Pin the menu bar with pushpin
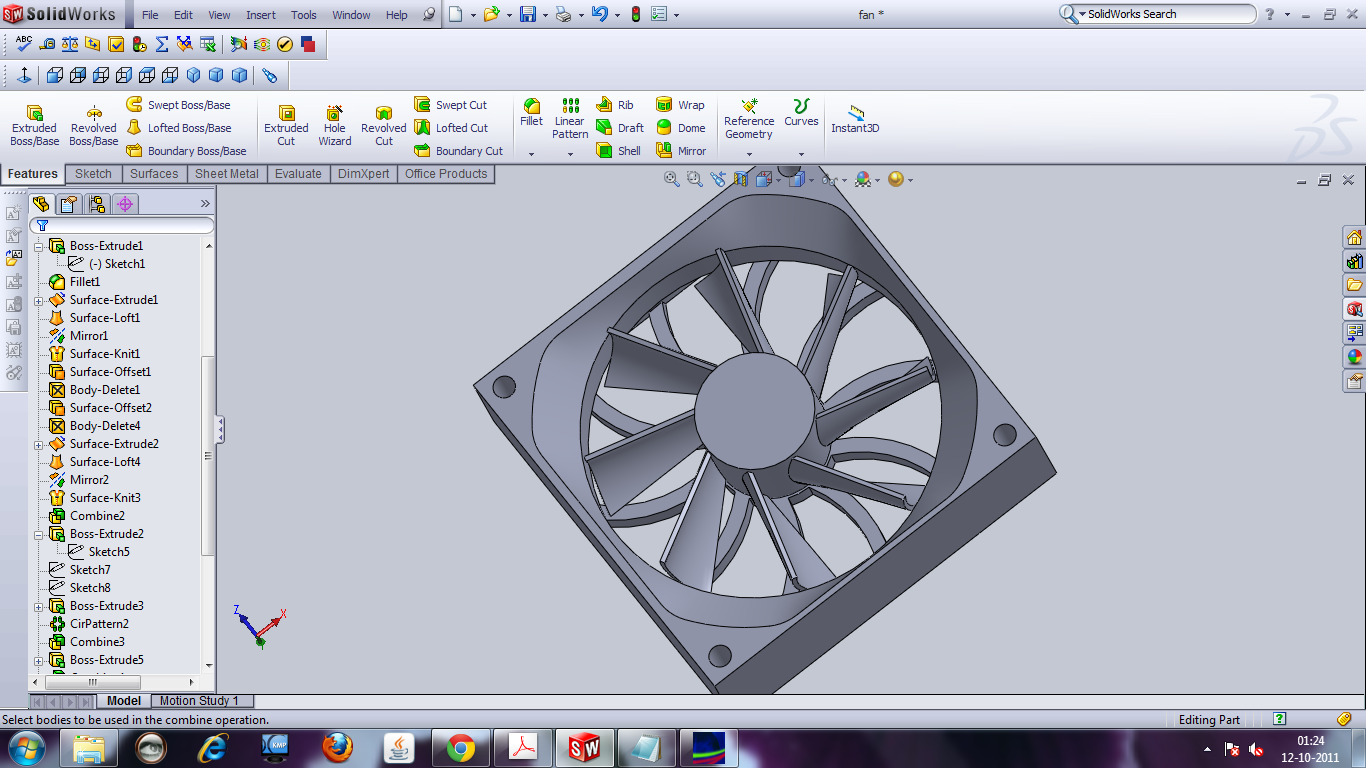 click(x=429, y=15)
